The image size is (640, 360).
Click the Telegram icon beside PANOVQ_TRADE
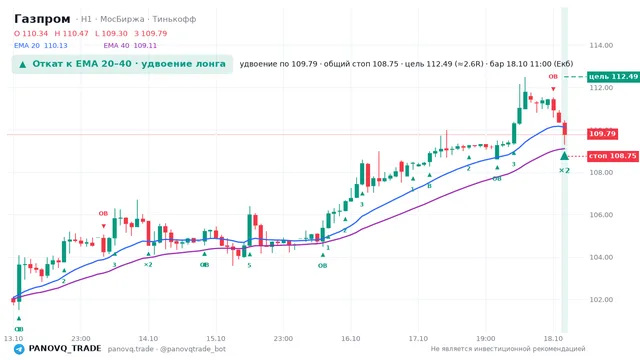19,349
